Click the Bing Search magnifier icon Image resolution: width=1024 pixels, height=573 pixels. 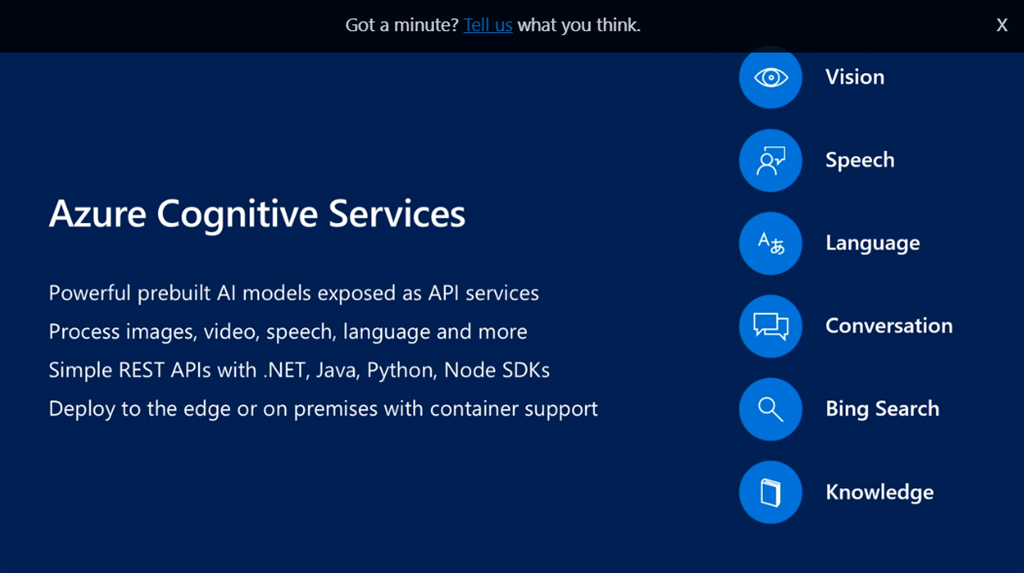tap(770, 409)
